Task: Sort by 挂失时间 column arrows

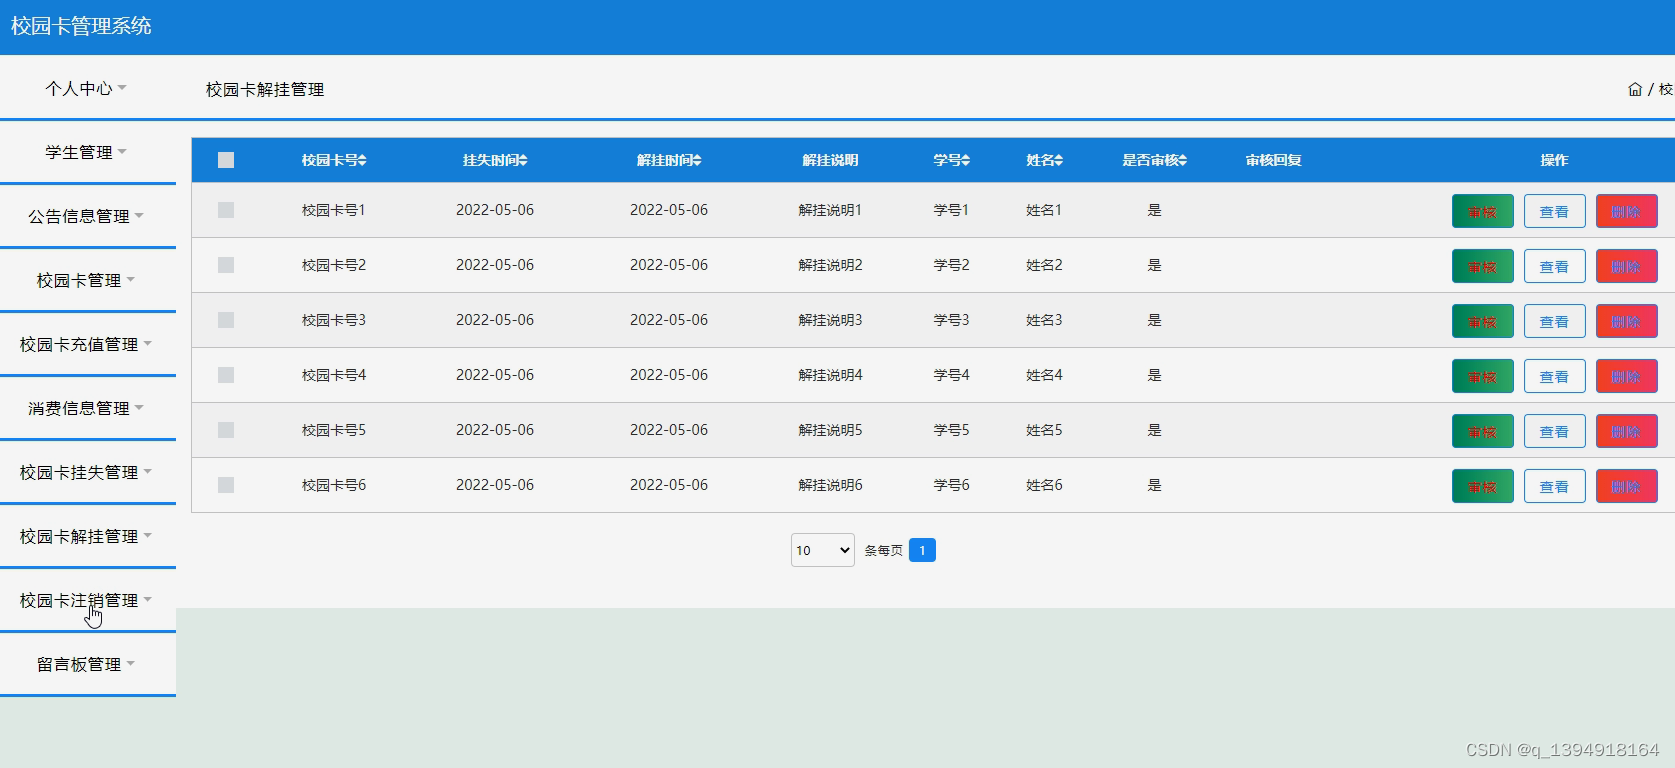Action: pyautogui.click(x=524, y=160)
